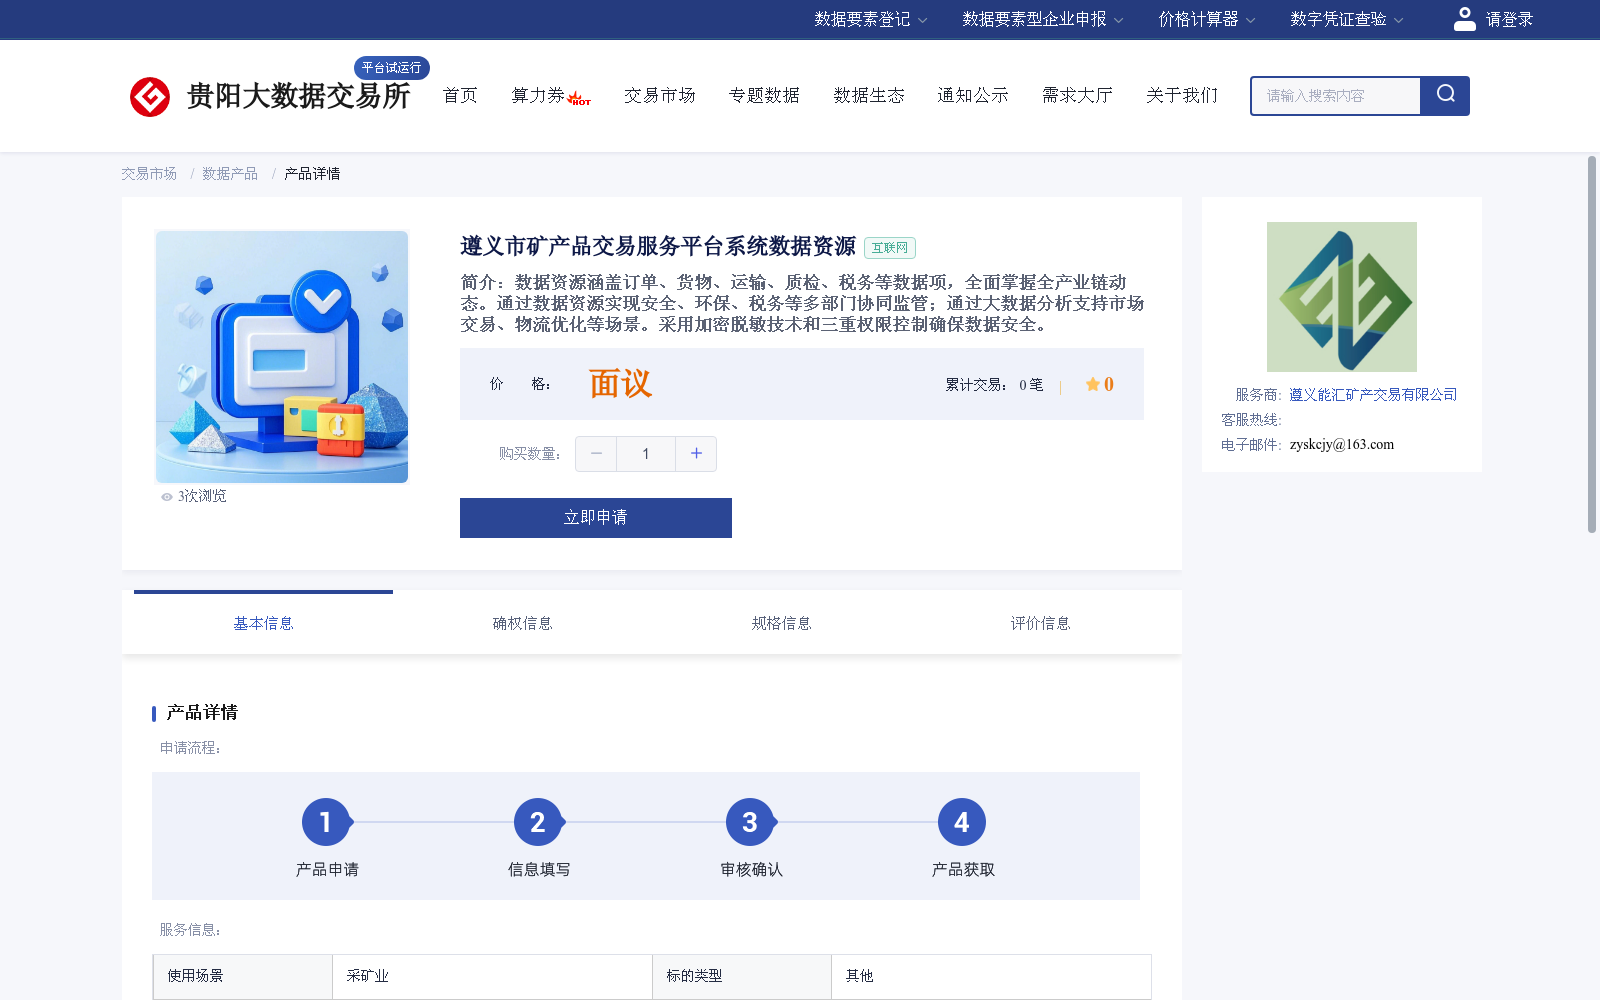
Task: Increase purchase quantity with plus button
Action: pyautogui.click(x=696, y=454)
